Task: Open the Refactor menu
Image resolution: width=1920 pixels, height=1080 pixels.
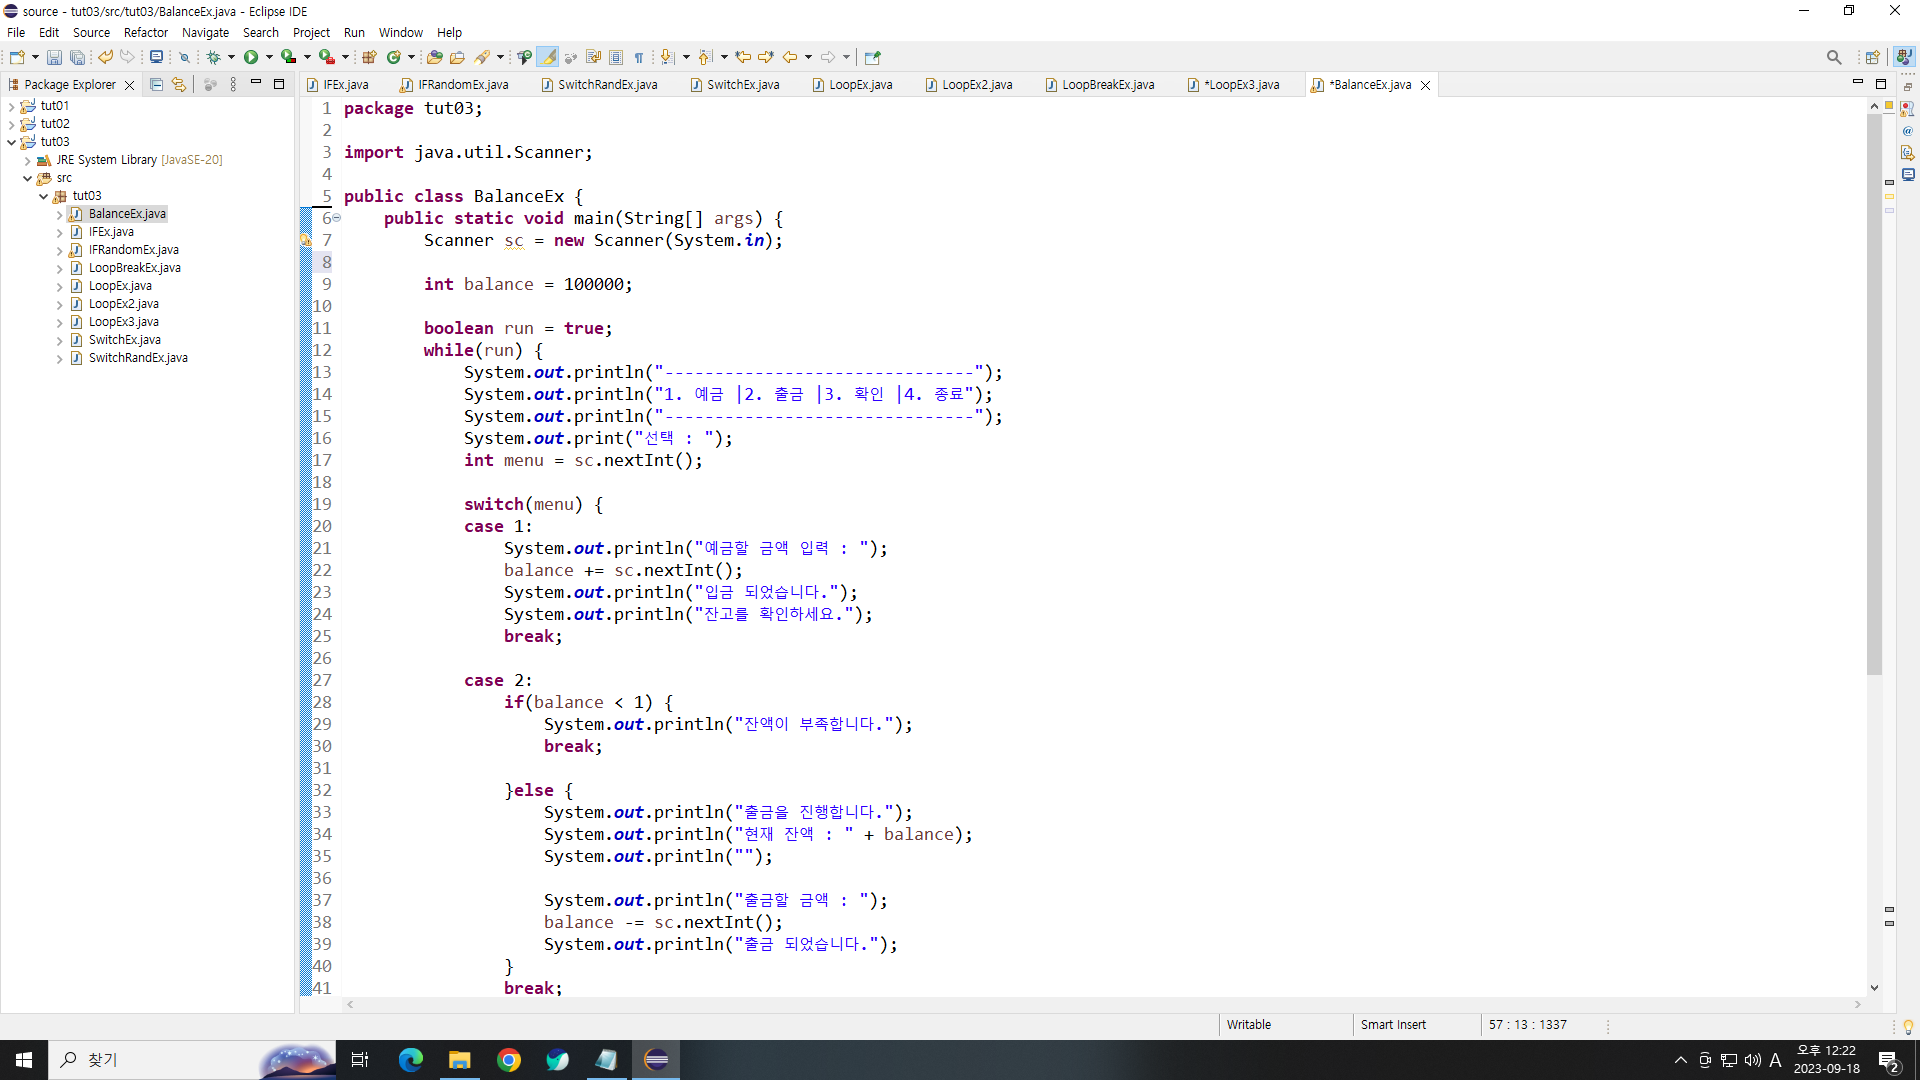Action: point(145,32)
